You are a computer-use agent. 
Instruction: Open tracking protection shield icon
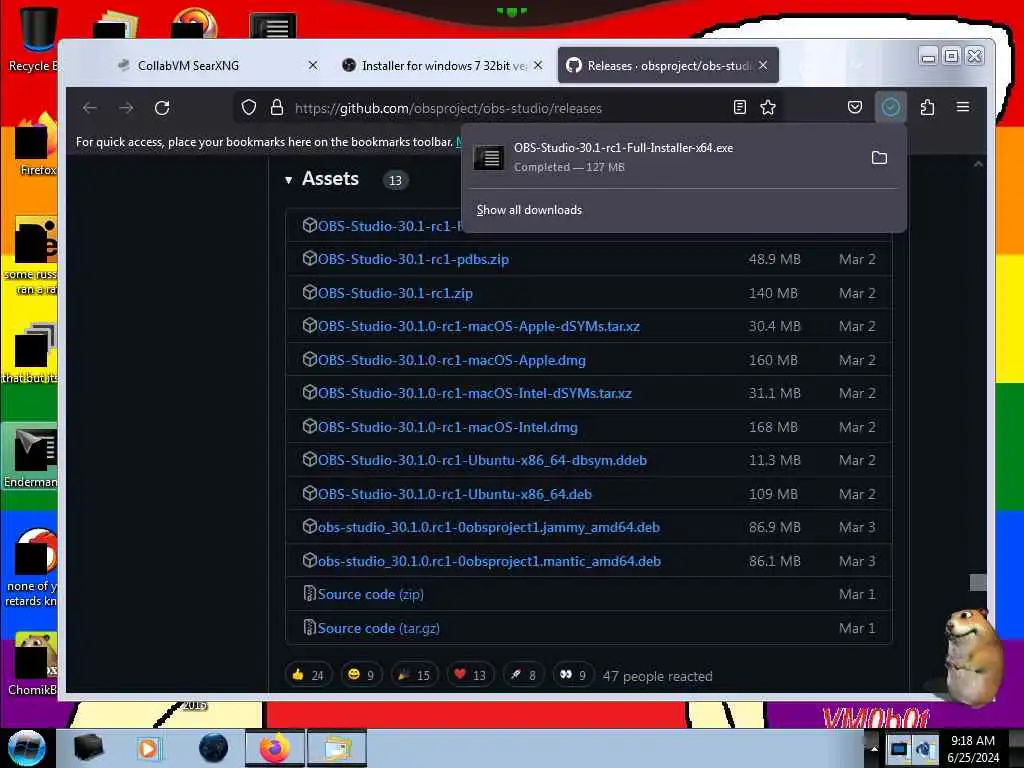(x=249, y=108)
